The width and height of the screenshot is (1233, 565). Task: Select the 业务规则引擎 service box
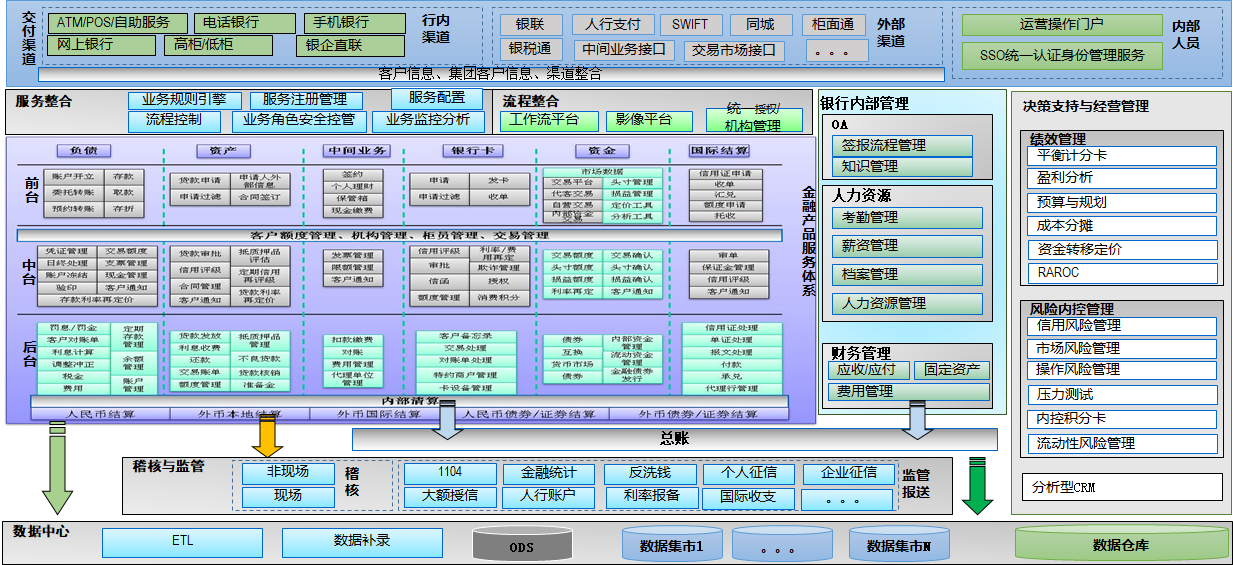tap(184, 100)
